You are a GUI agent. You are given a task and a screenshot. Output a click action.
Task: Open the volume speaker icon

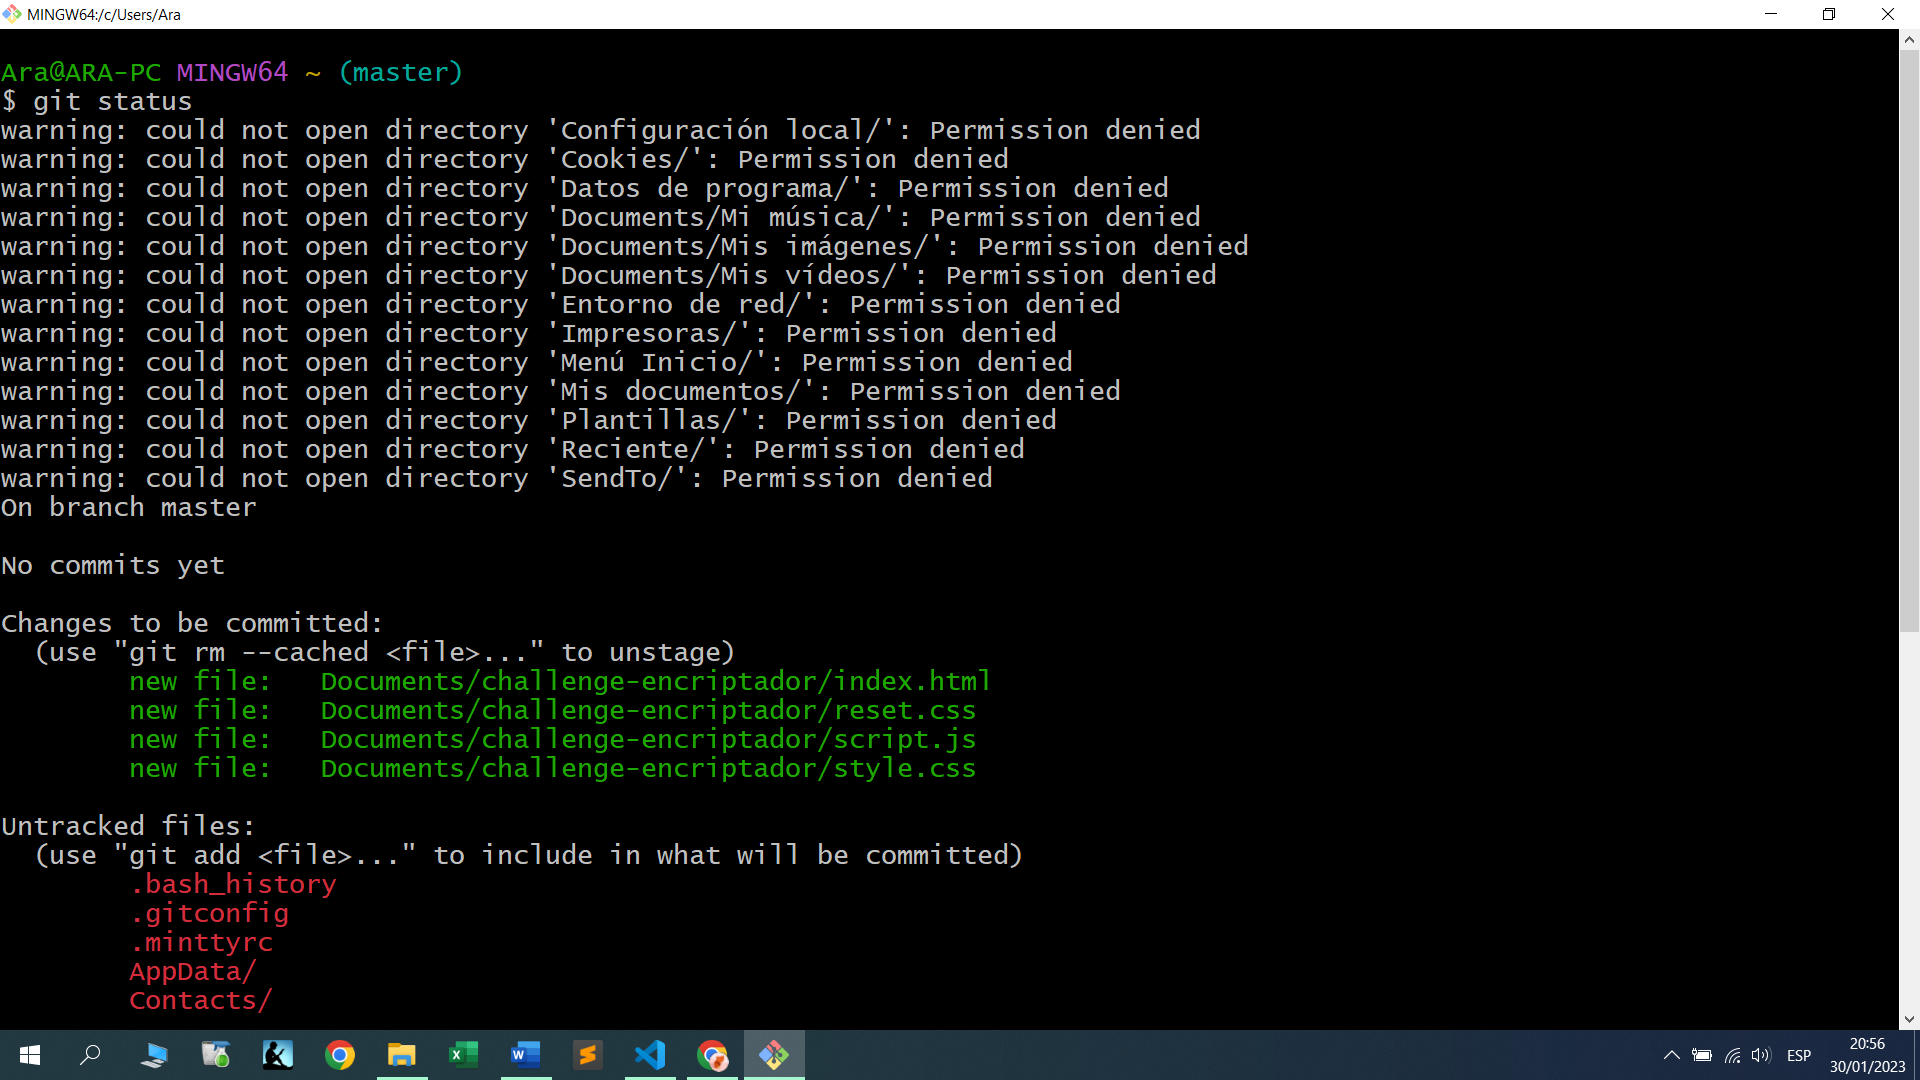pos(1761,1055)
